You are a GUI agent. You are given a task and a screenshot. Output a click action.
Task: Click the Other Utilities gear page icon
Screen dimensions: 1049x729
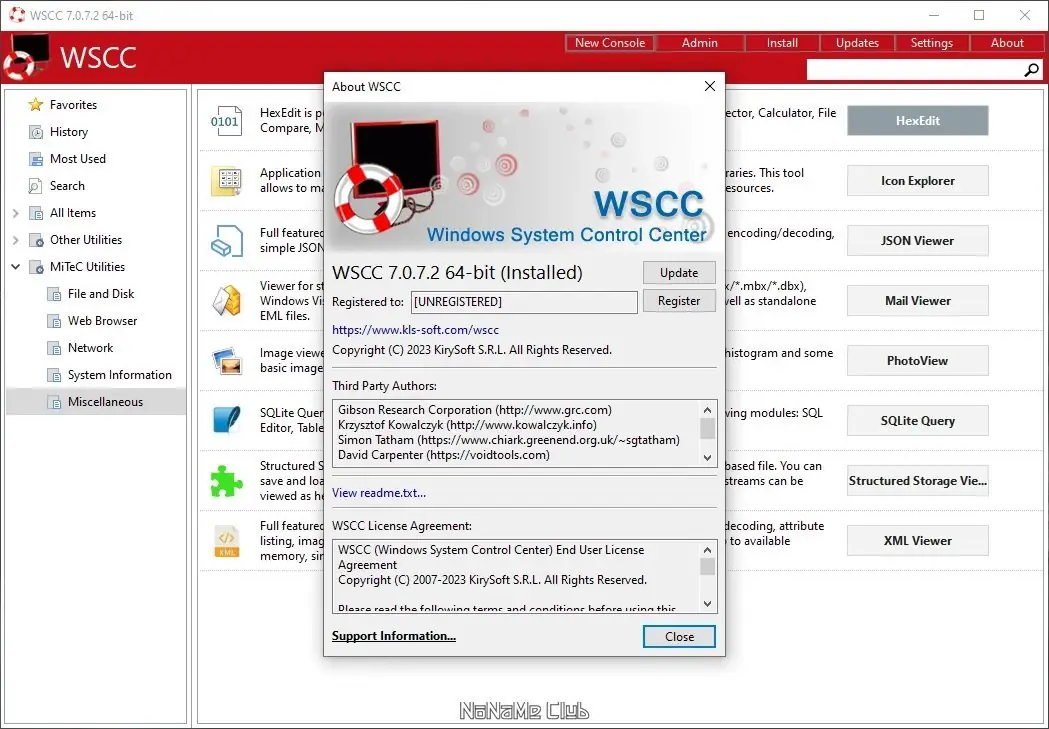point(35,240)
